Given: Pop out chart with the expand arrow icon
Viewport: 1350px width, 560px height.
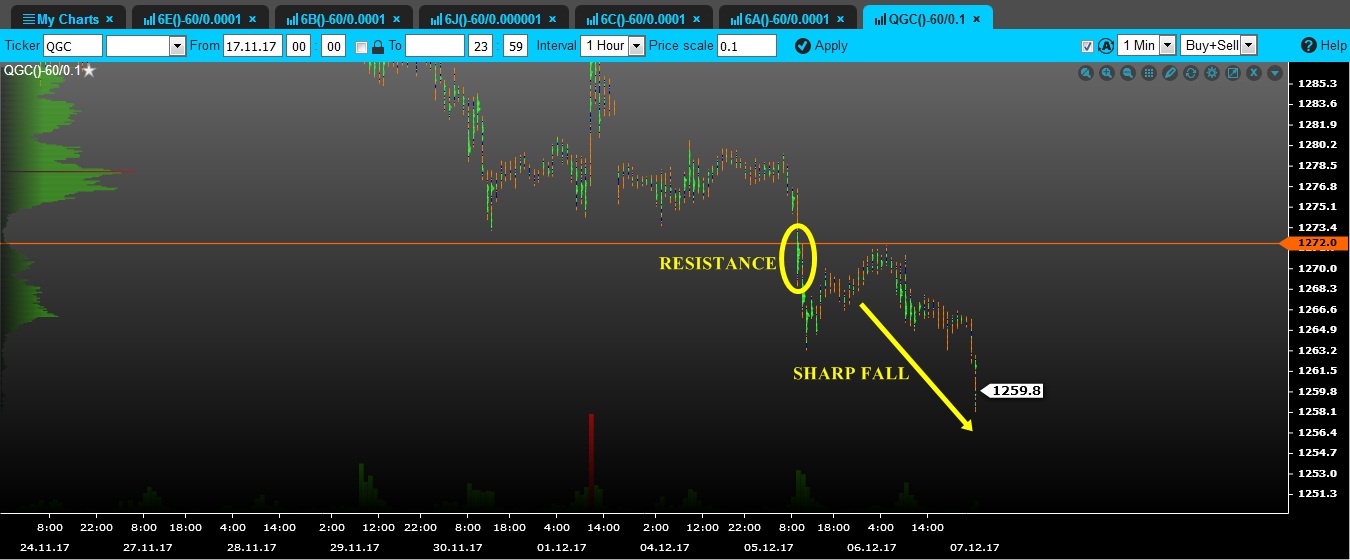Looking at the screenshot, I should pos(1233,73).
